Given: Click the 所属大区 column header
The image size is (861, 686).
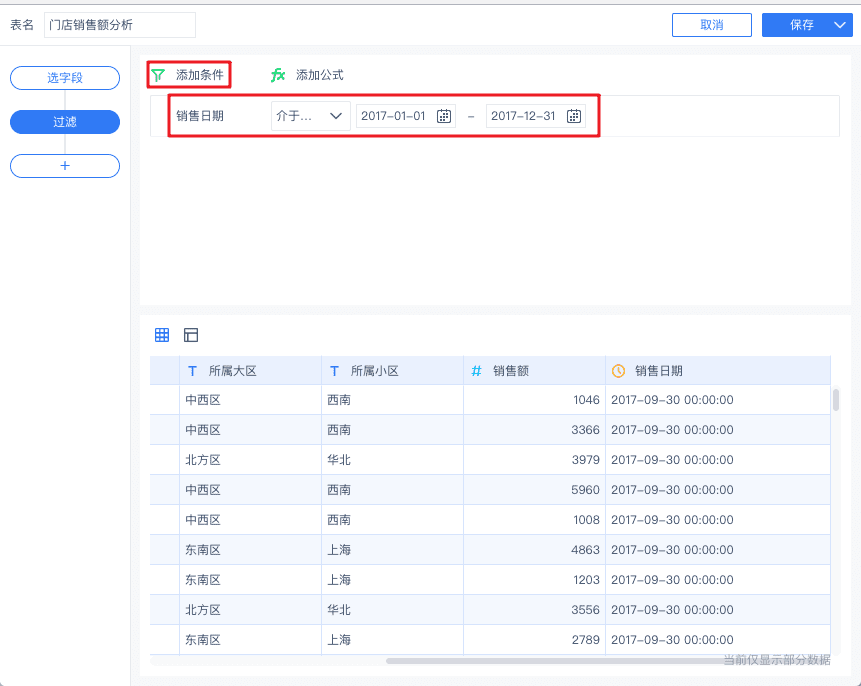Looking at the screenshot, I should click(x=250, y=371).
